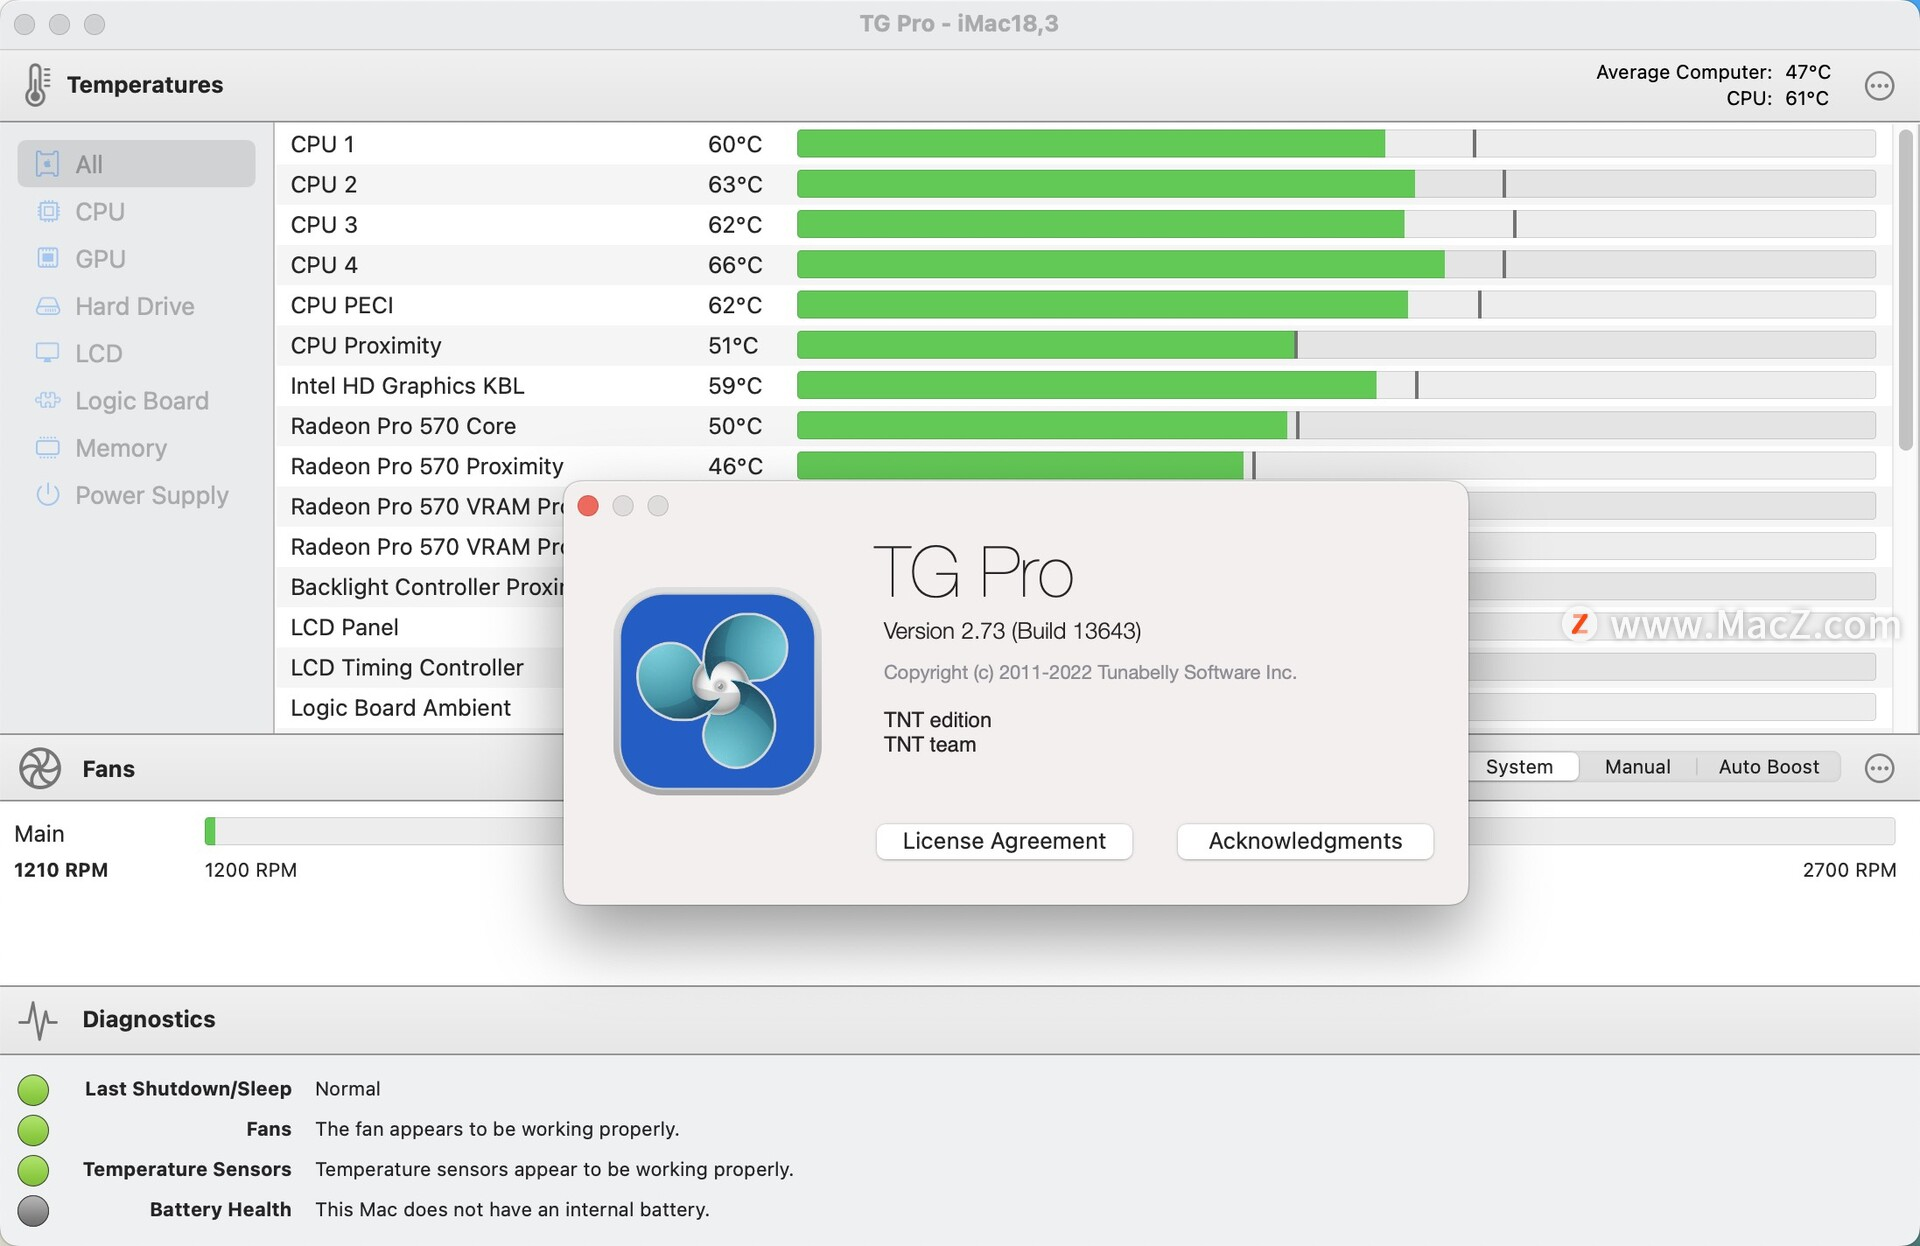The height and width of the screenshot is (1246, 1920).
Task: Switch fan control to Auto Boost
Action: 1768,767
